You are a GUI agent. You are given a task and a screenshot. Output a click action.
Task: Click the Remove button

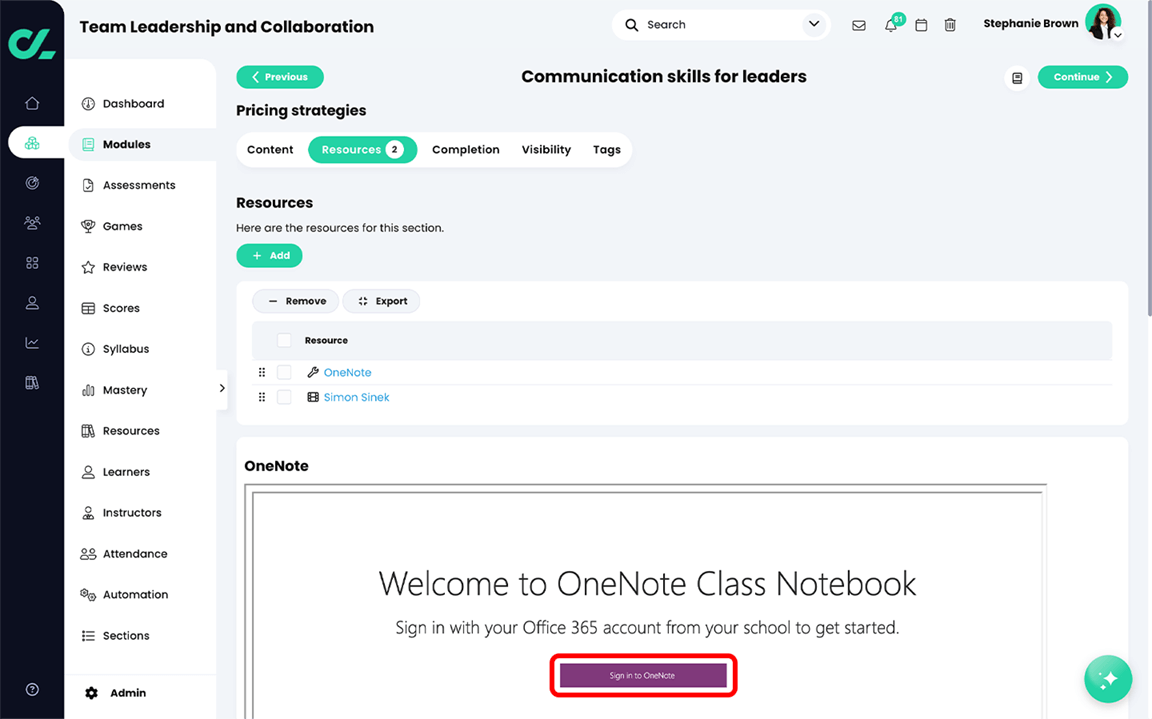click(295, 301)
